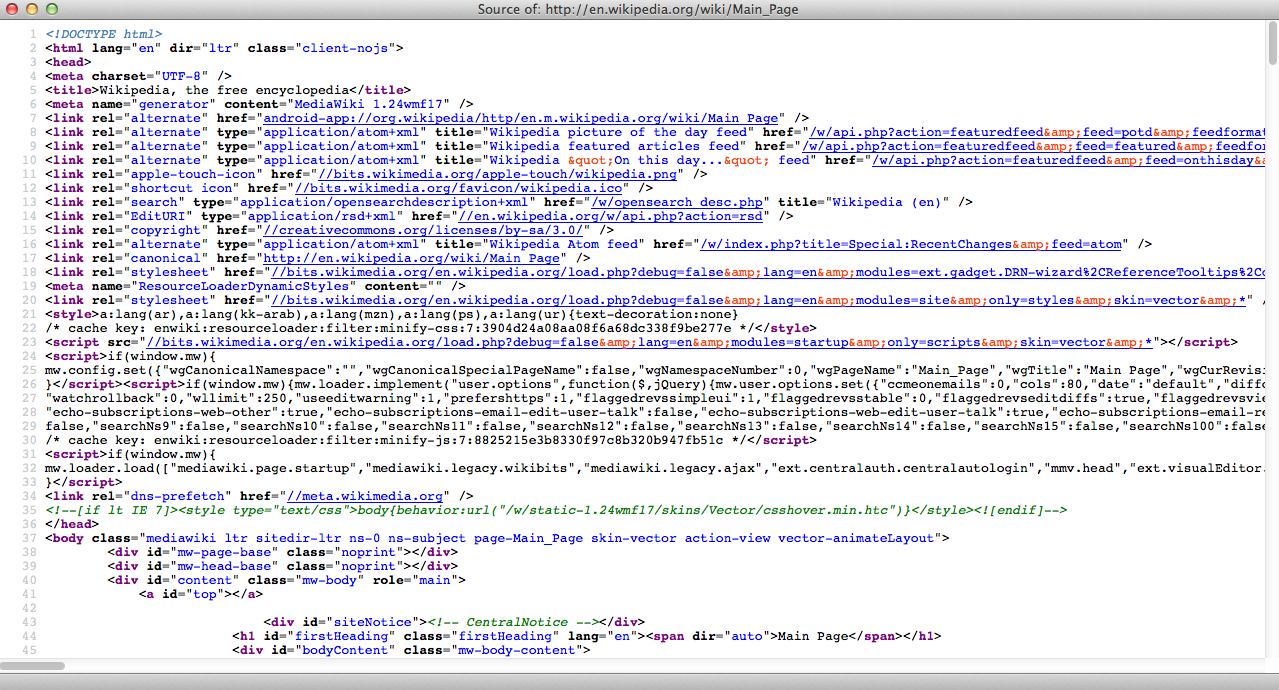Click the '<!DOCTYPE html>' declaration text
The width and height of the screenshot is (1279, 690).
point(104,34)
